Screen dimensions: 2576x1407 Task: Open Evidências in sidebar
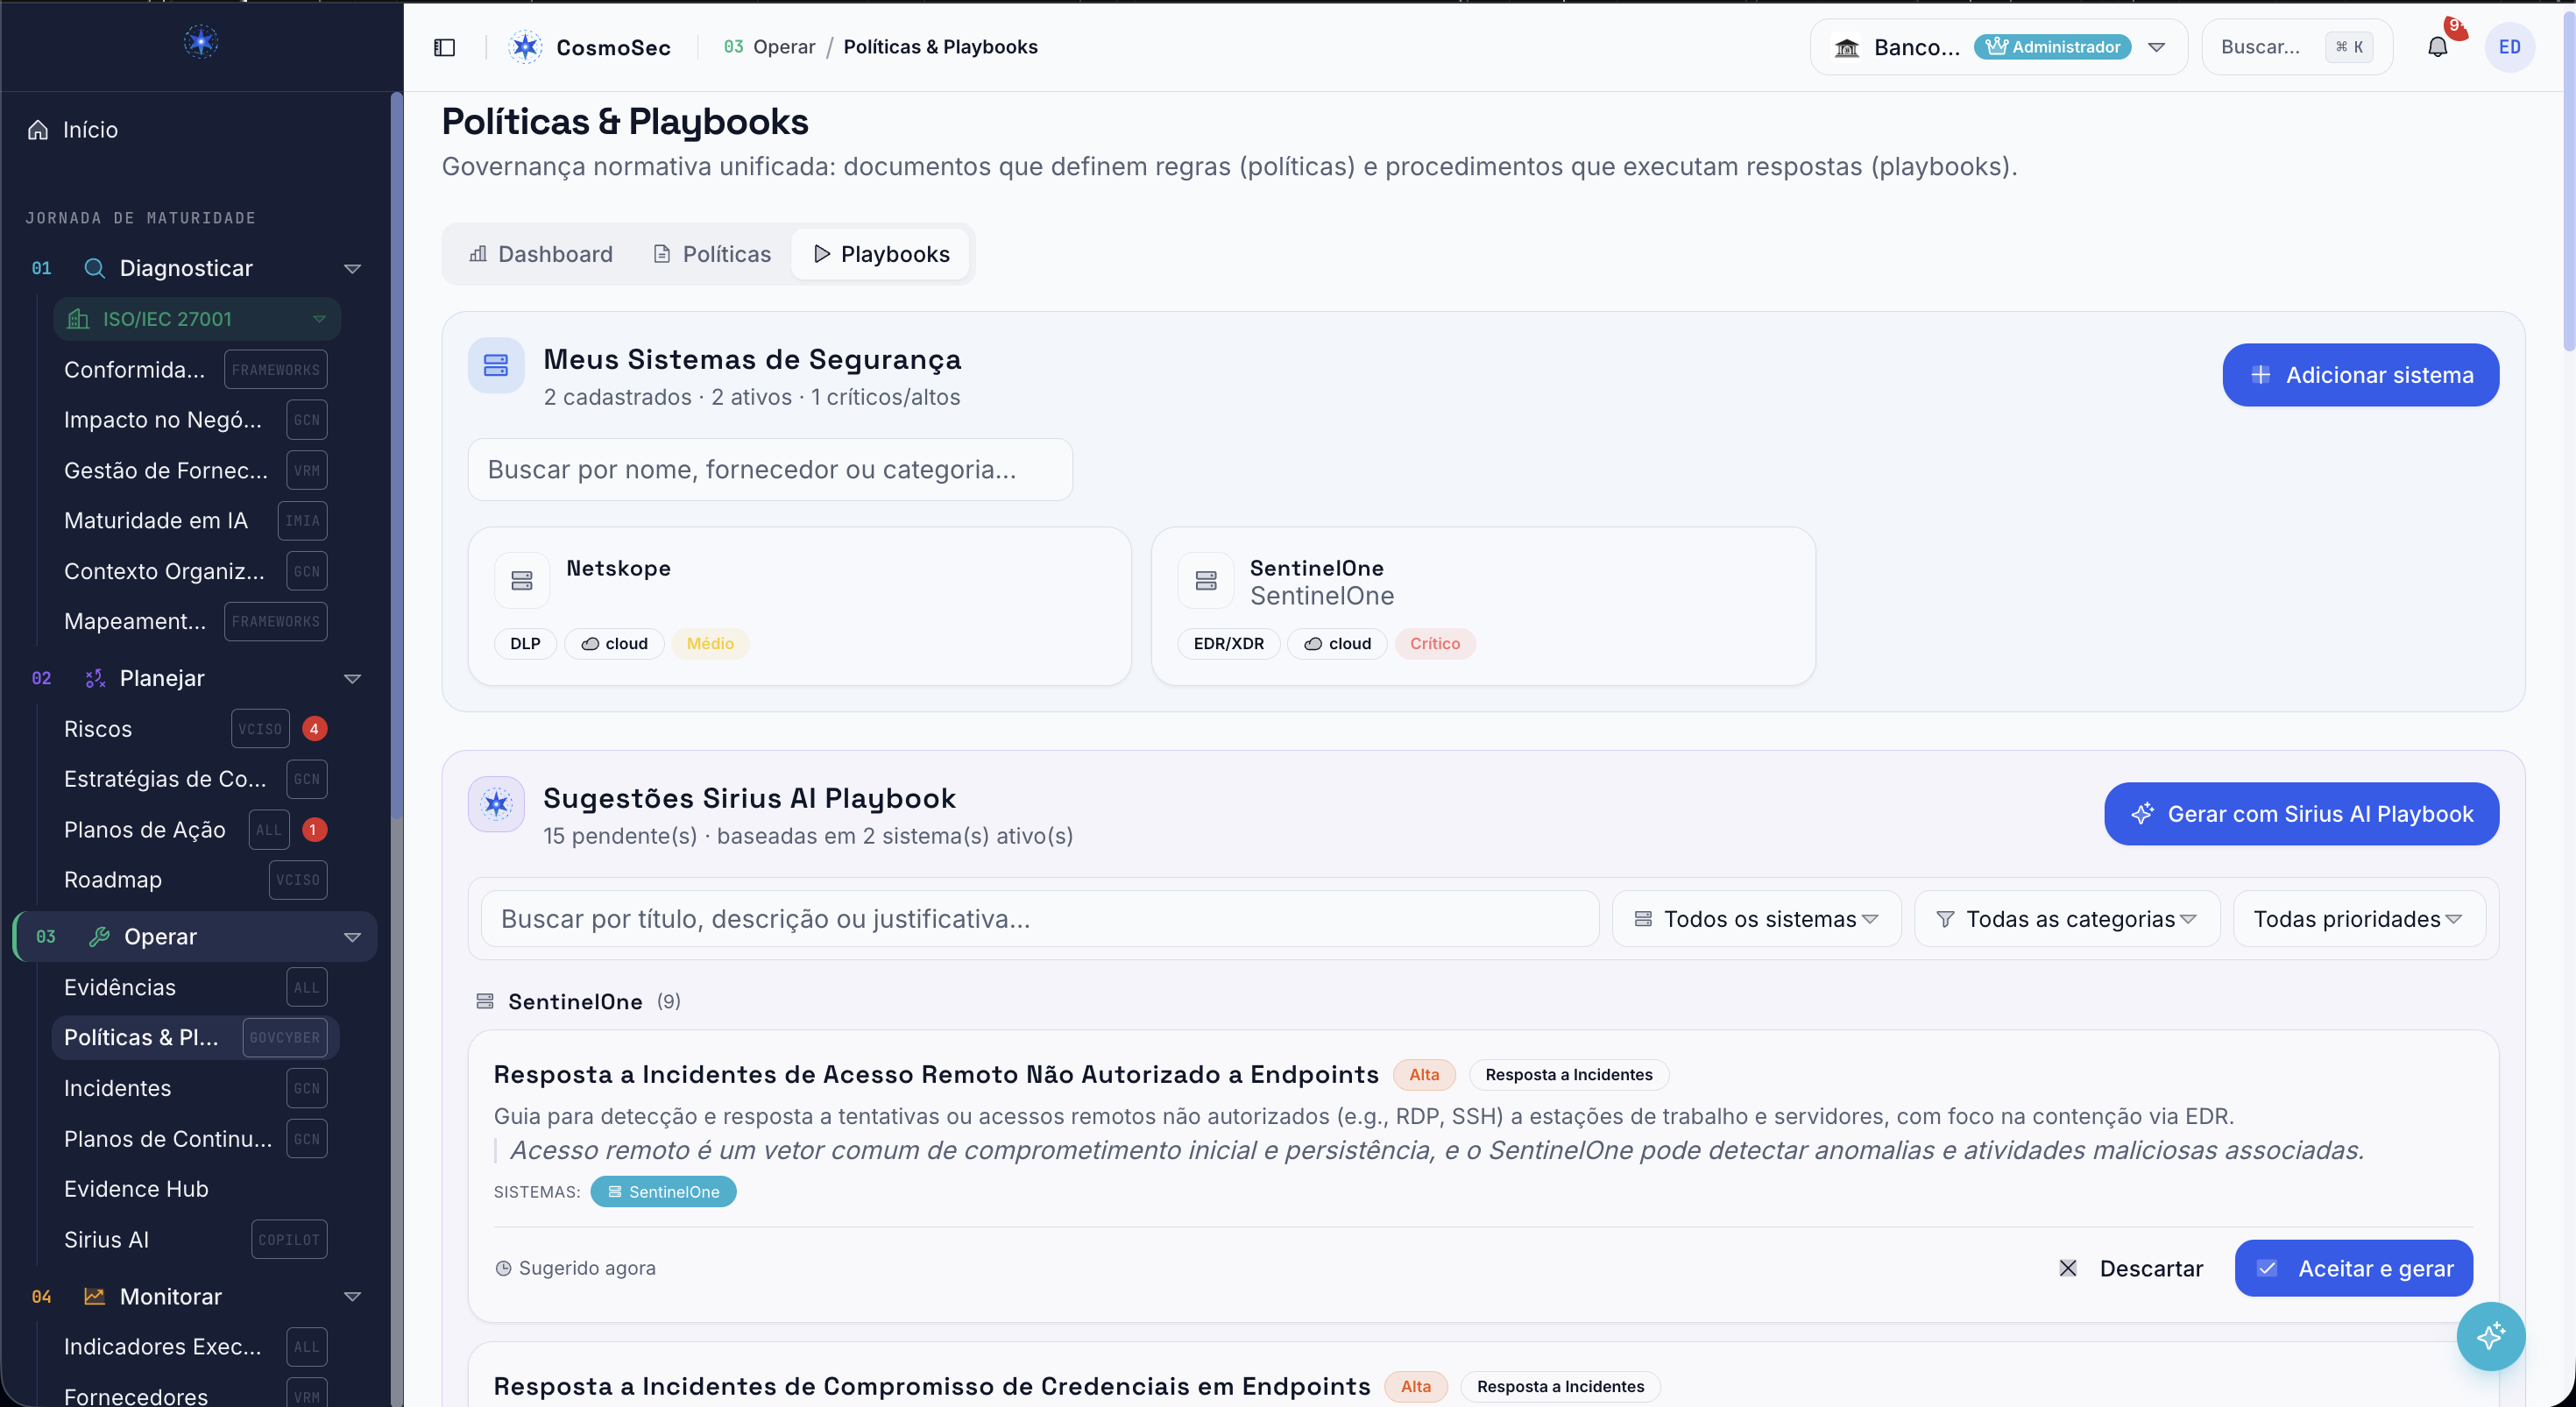click(120, 987)
